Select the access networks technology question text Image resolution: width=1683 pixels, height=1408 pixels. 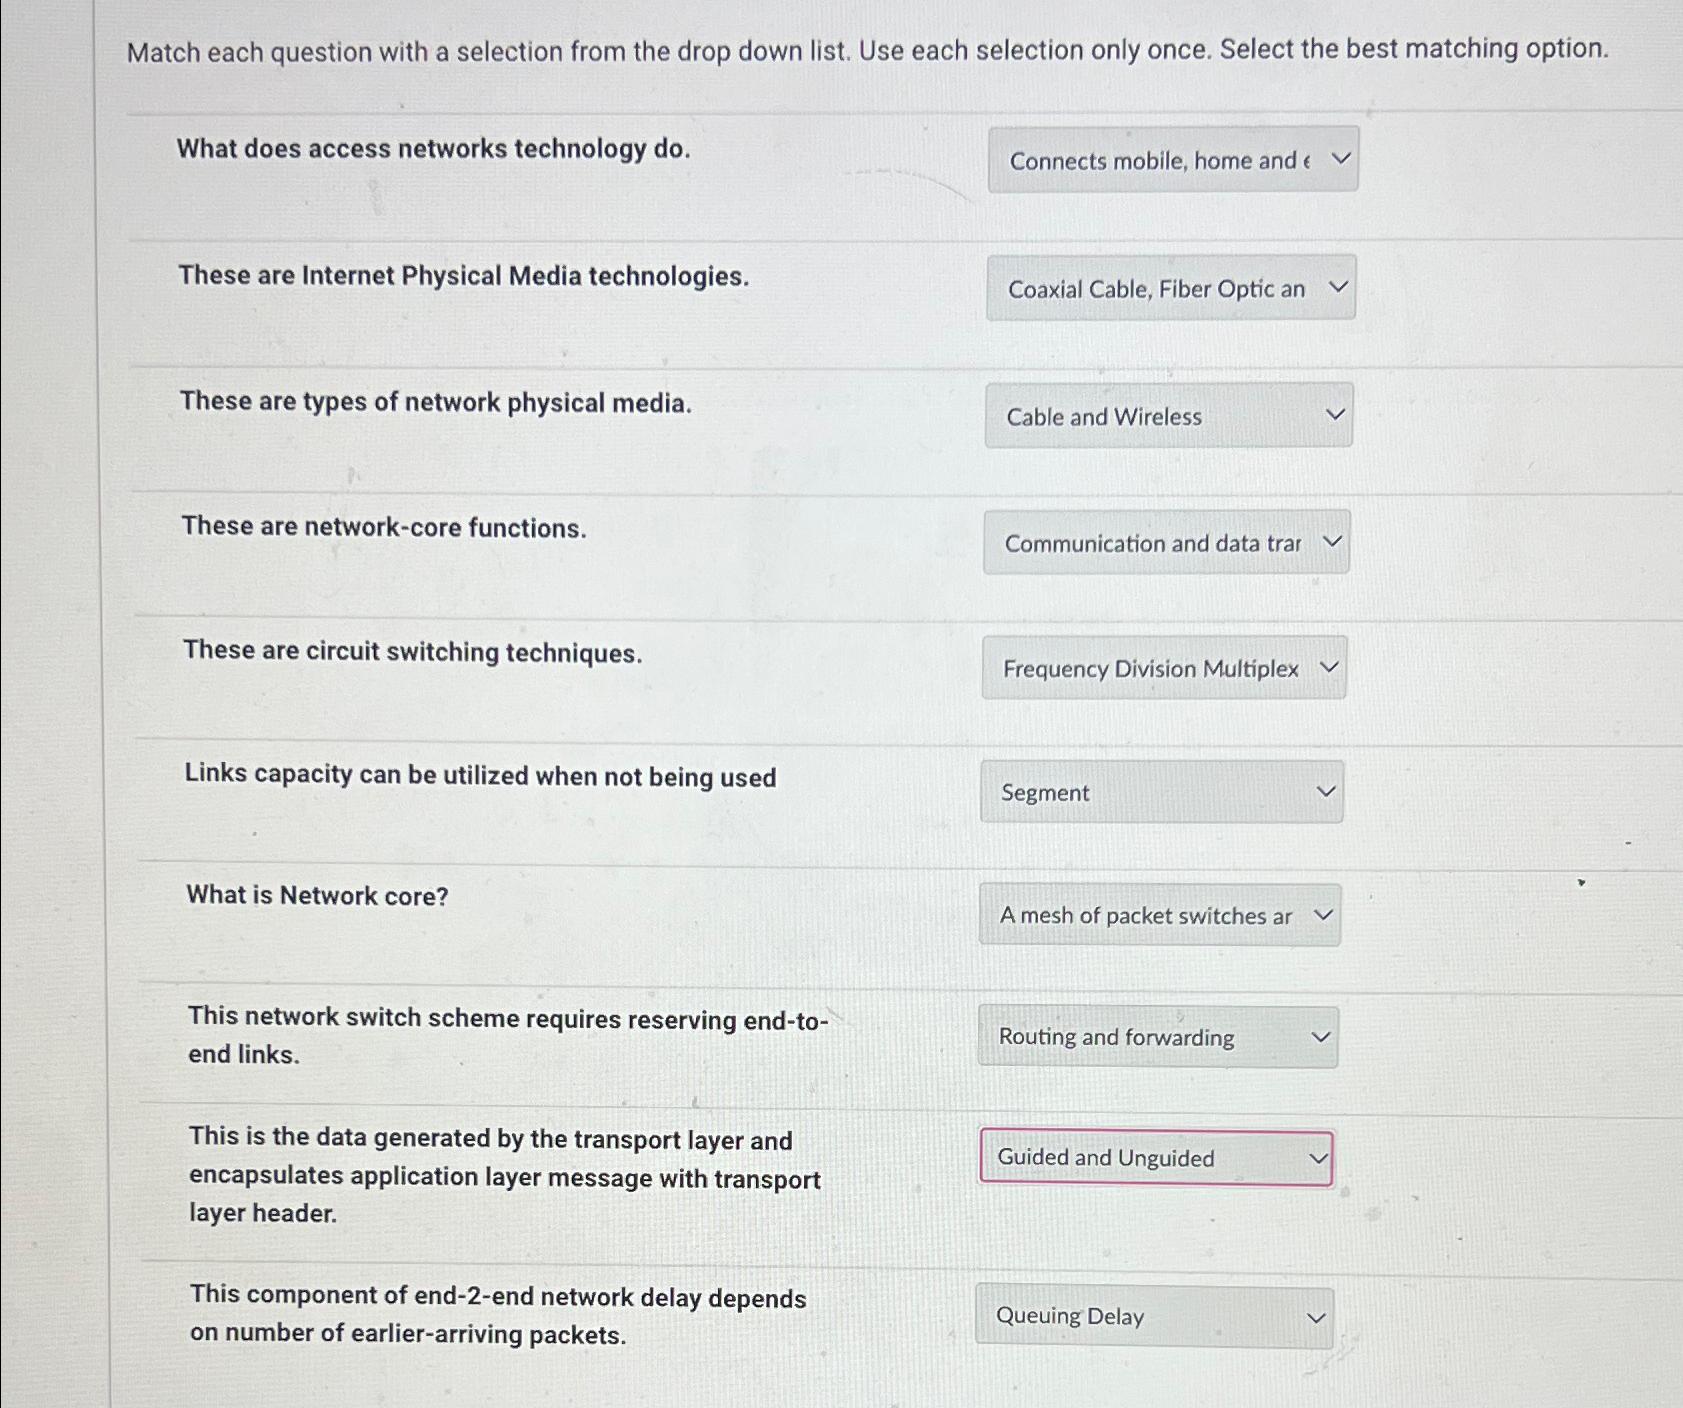coord(433,149)
